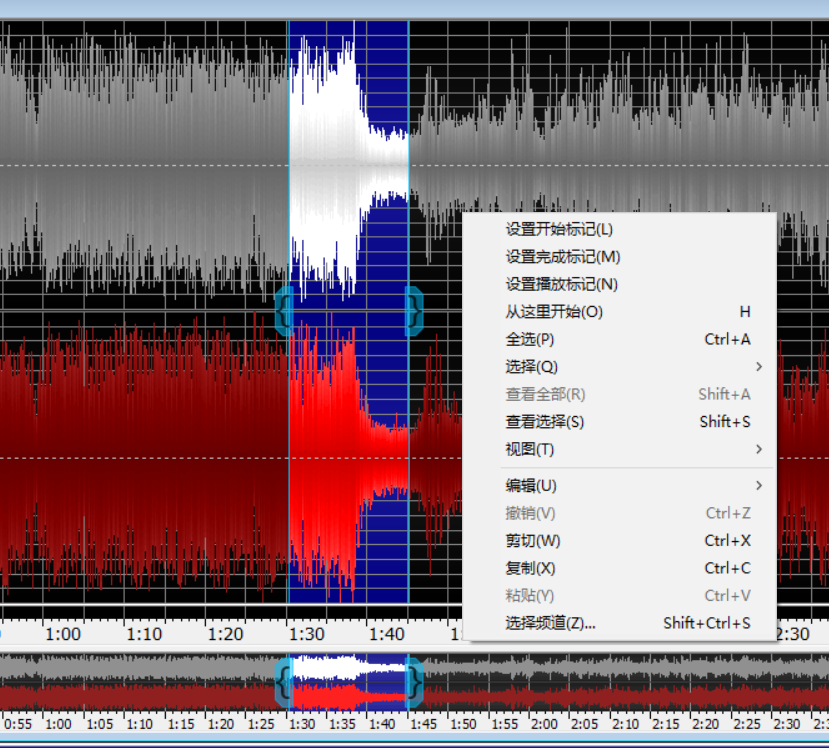Click the left selection bracket handle

[x=283, y=310]
